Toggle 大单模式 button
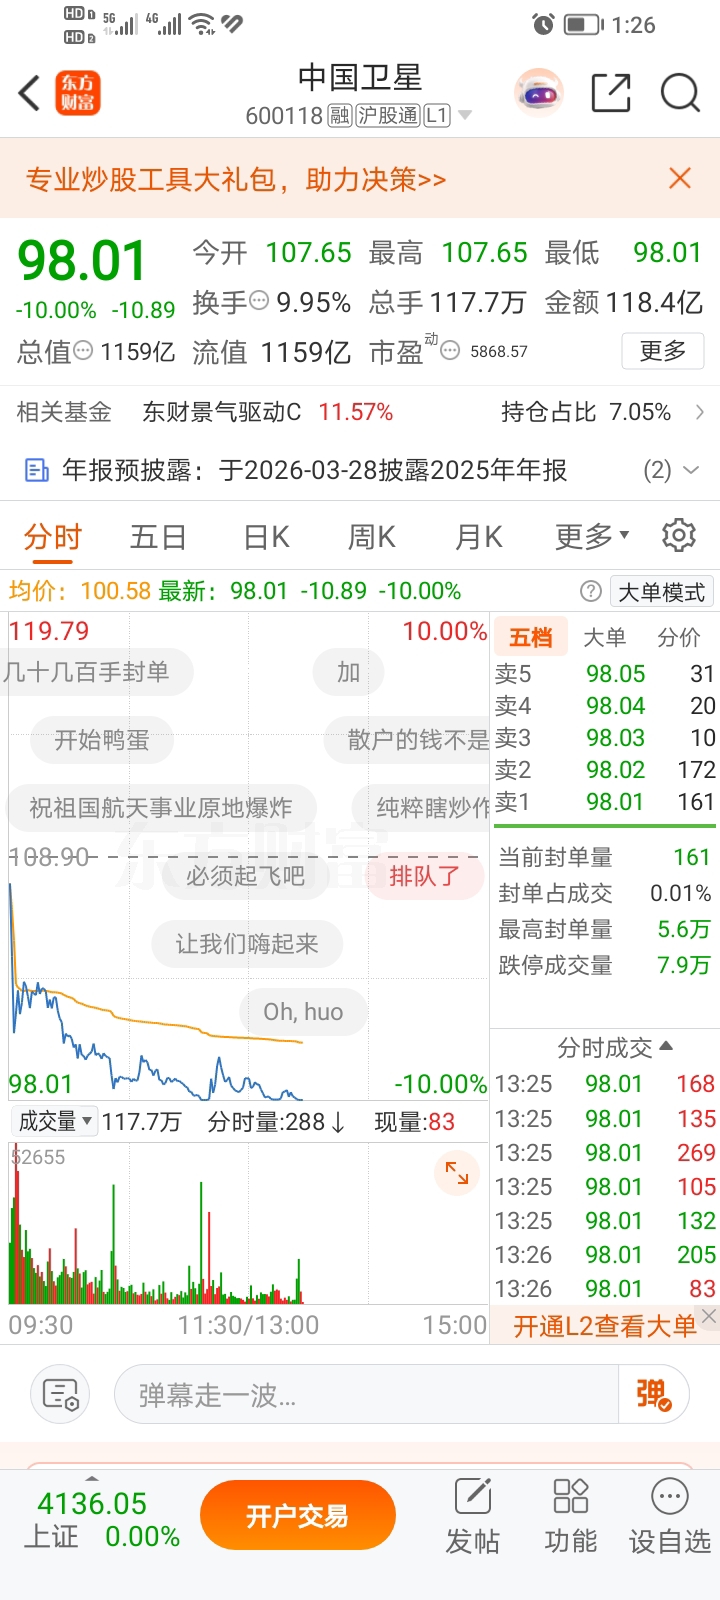The width and height of the screenshot is (720, 1600). coord(662,592)
